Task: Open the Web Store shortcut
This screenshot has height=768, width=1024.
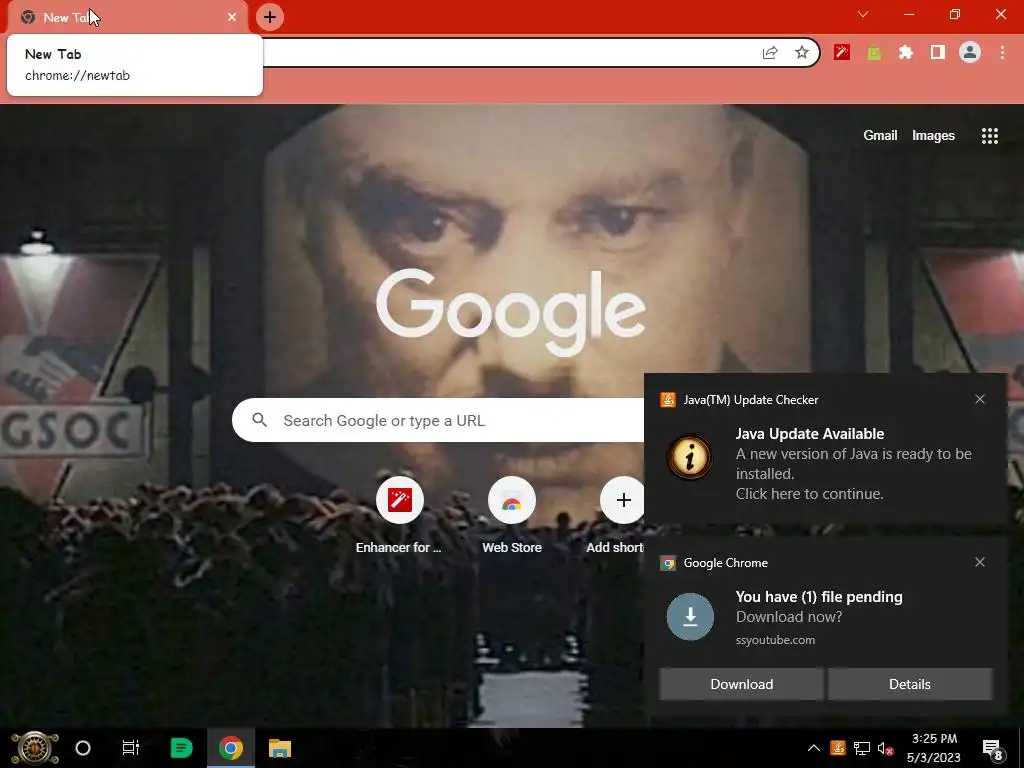Action: pyautogui.click(x=512, y=516)
